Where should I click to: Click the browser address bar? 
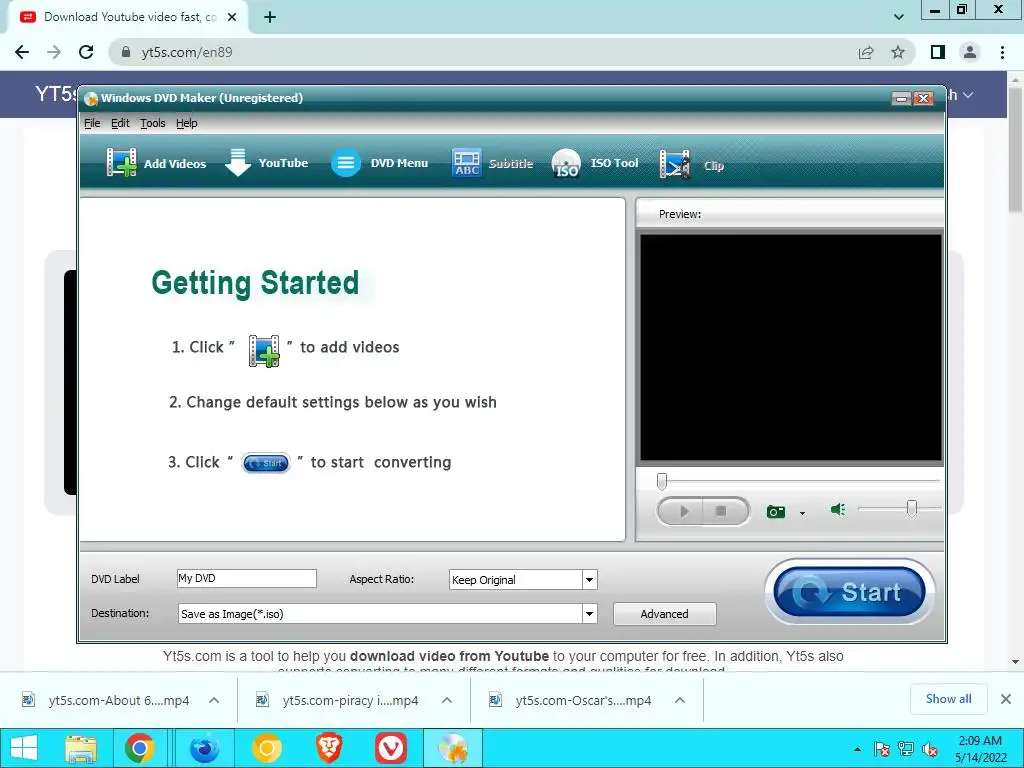point(483,52)
